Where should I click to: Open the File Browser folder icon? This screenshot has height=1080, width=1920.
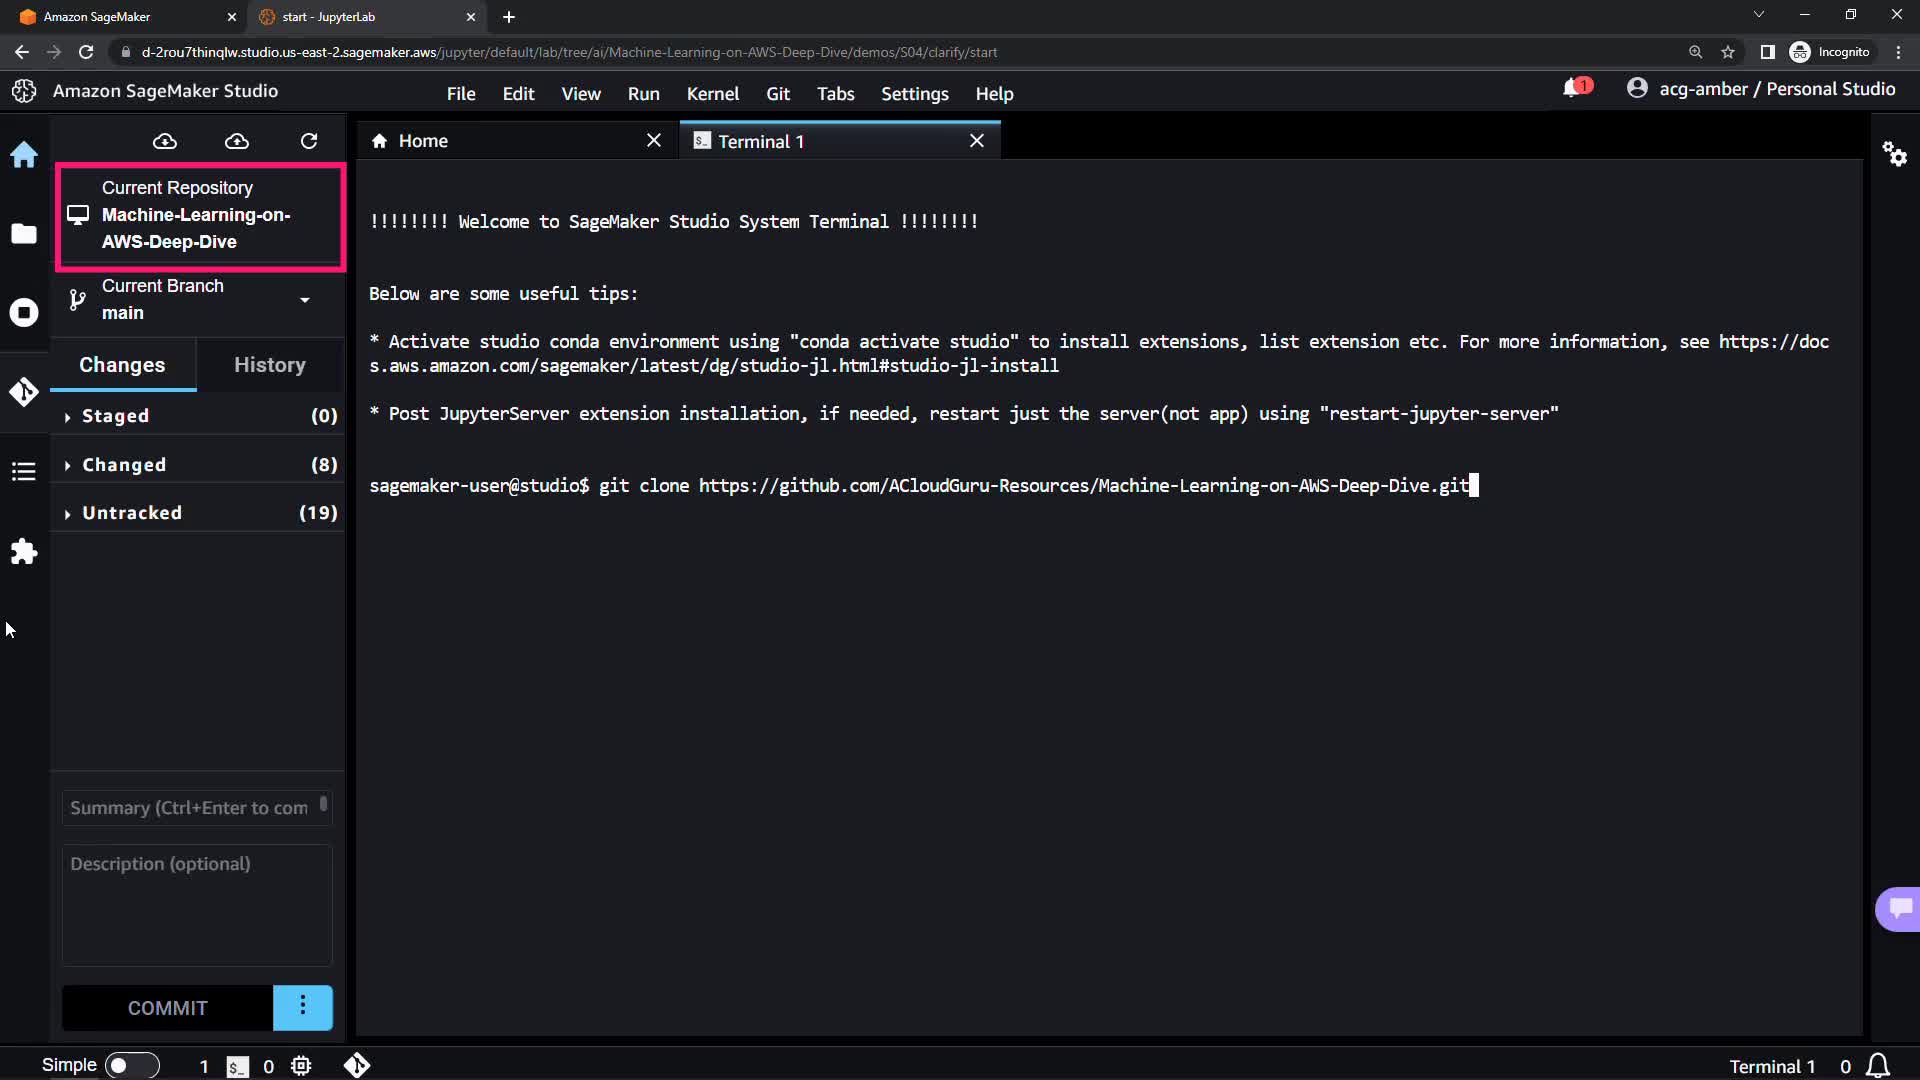[24, 234]
